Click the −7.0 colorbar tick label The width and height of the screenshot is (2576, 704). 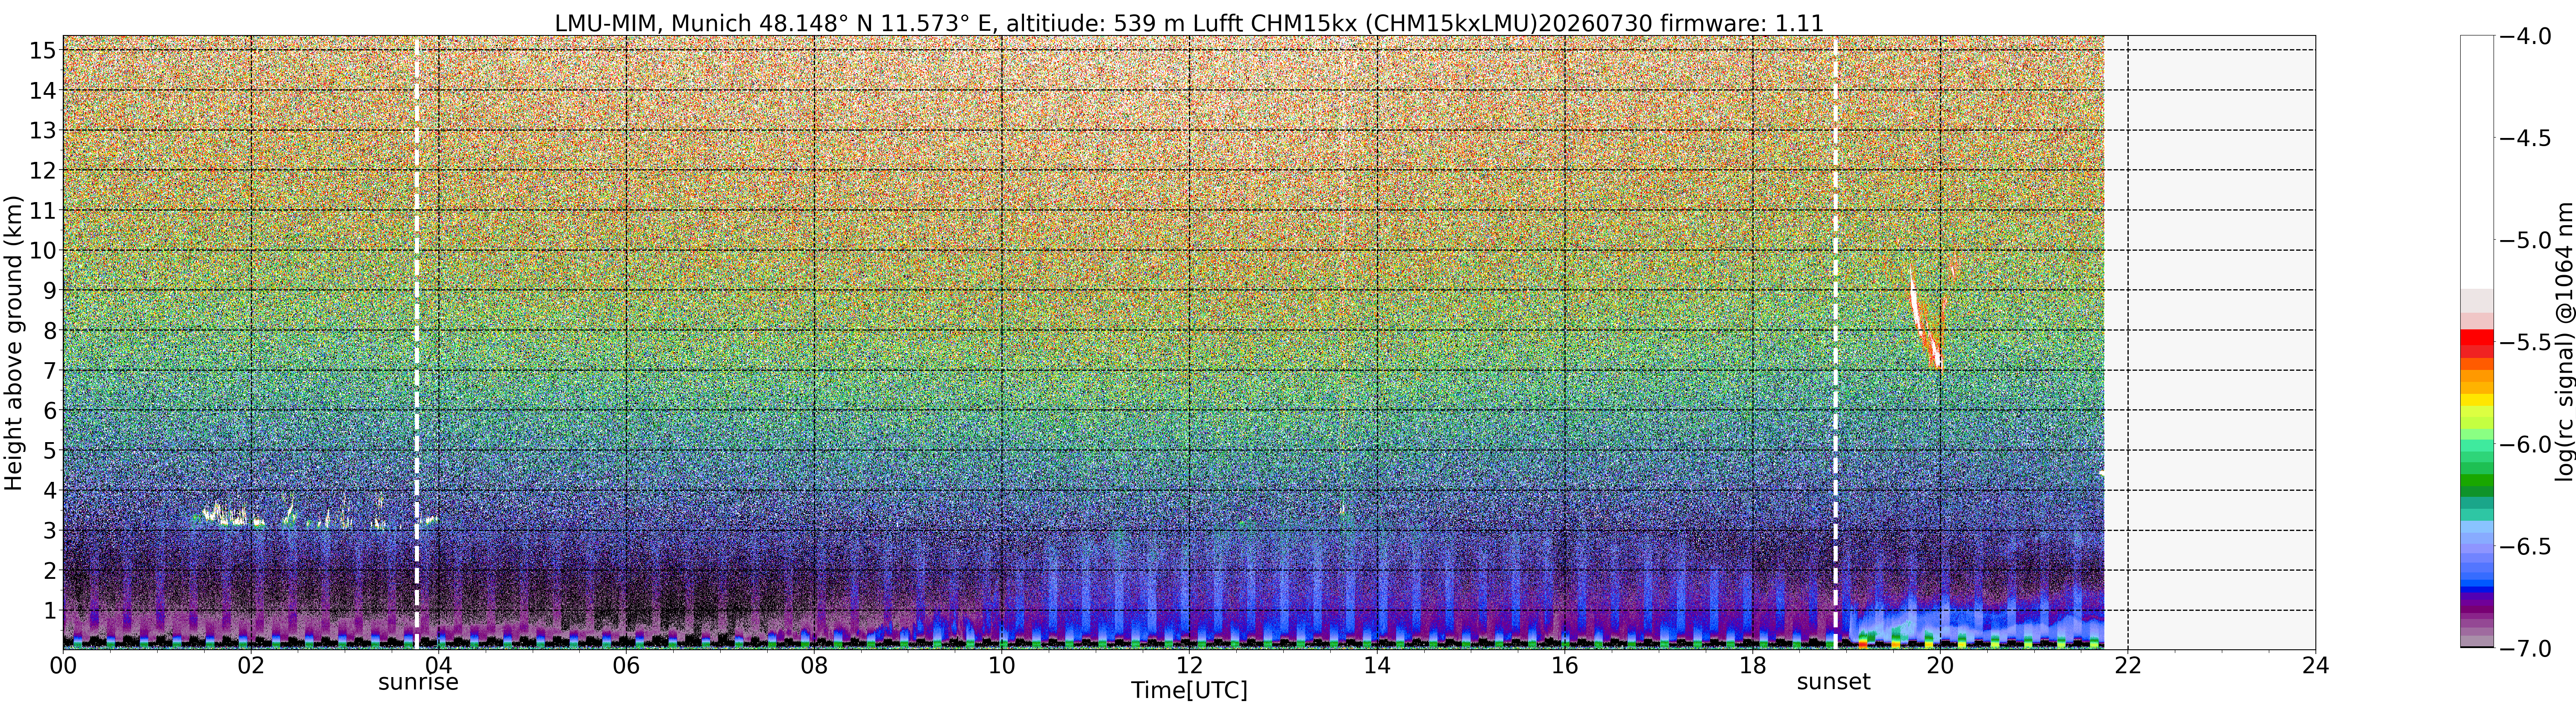click(x=2525, y=648)
